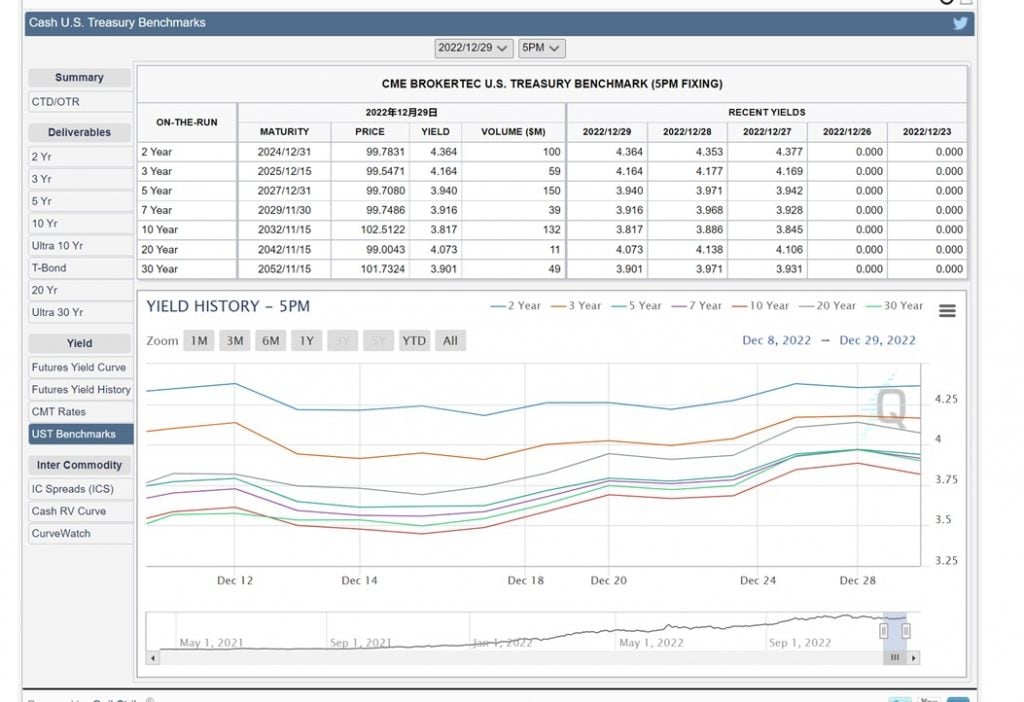The height and width of the screenshot is (702, 1024).
Task: Zoom chart to YTD
Action: pyautogui.click(x=414, y=341)
